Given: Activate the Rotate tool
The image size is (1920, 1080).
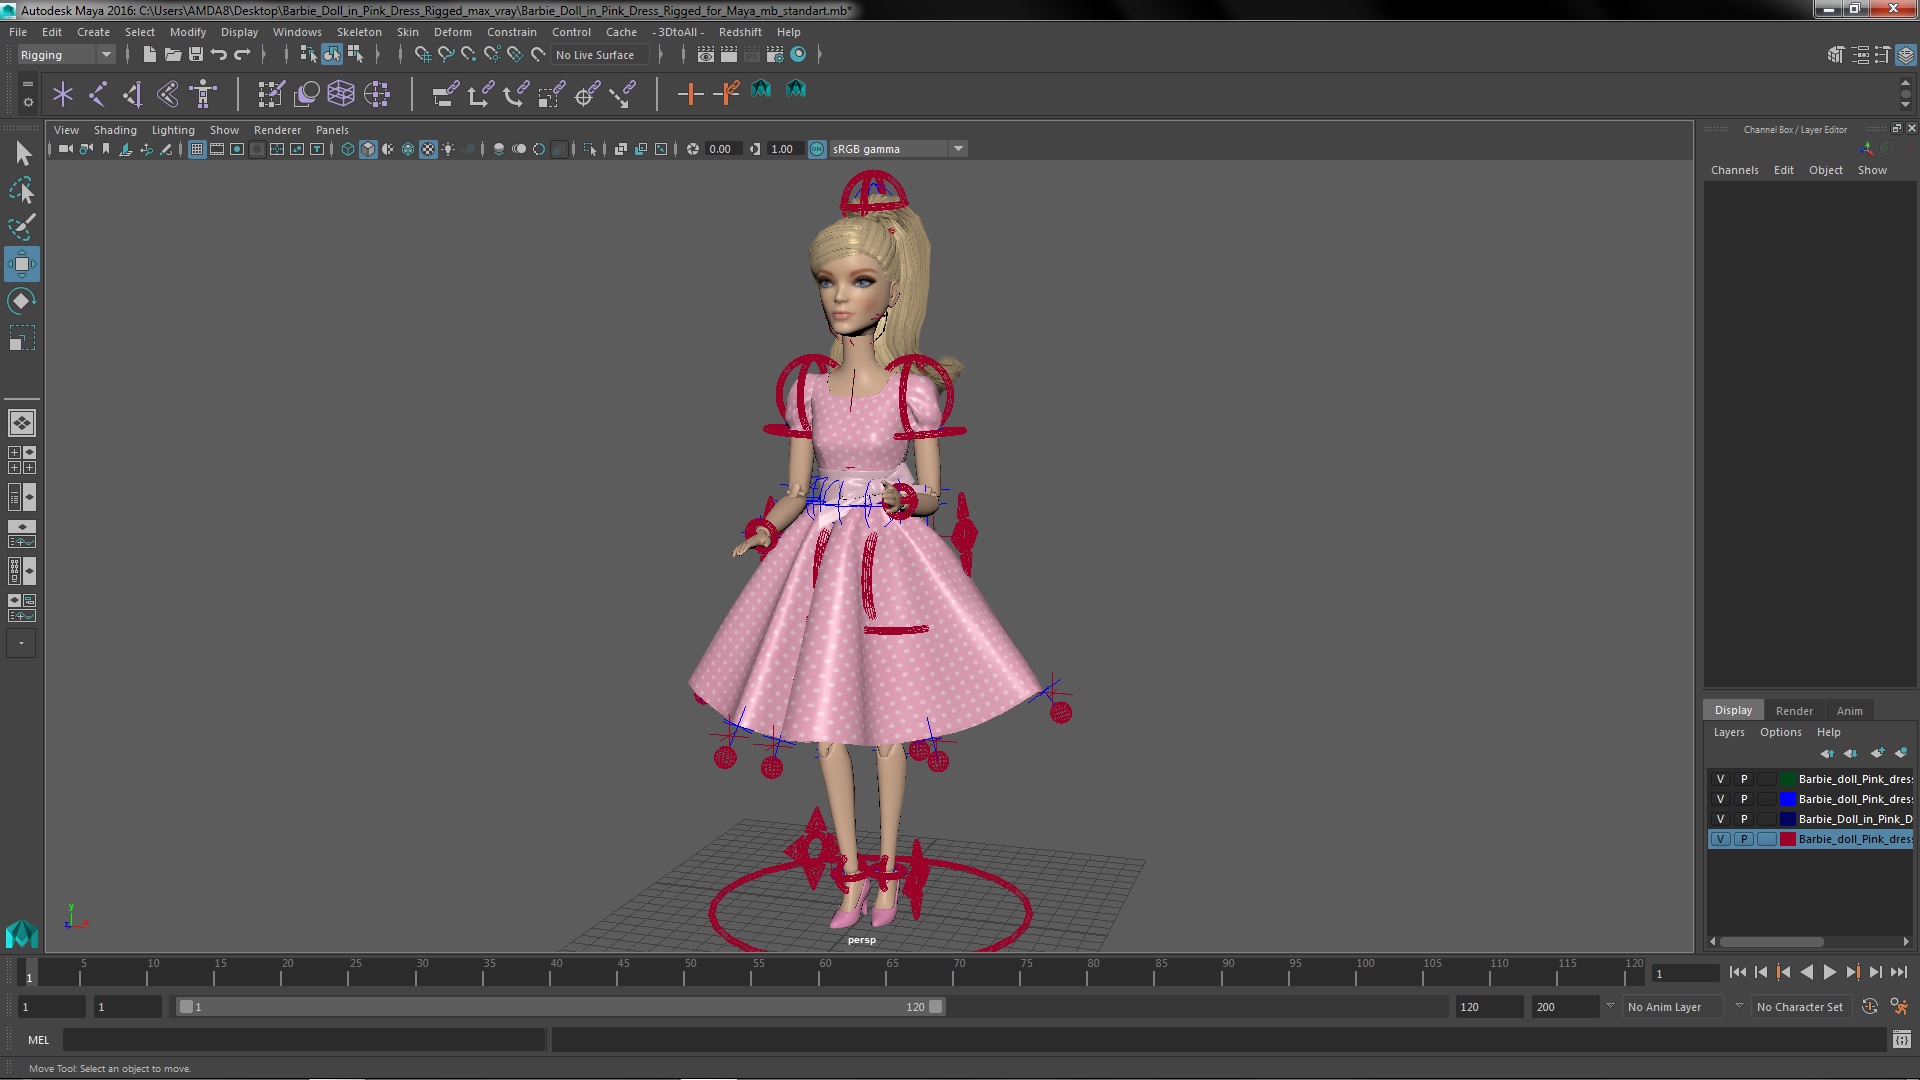Looking at the screenshot, I should click(21, 301).
